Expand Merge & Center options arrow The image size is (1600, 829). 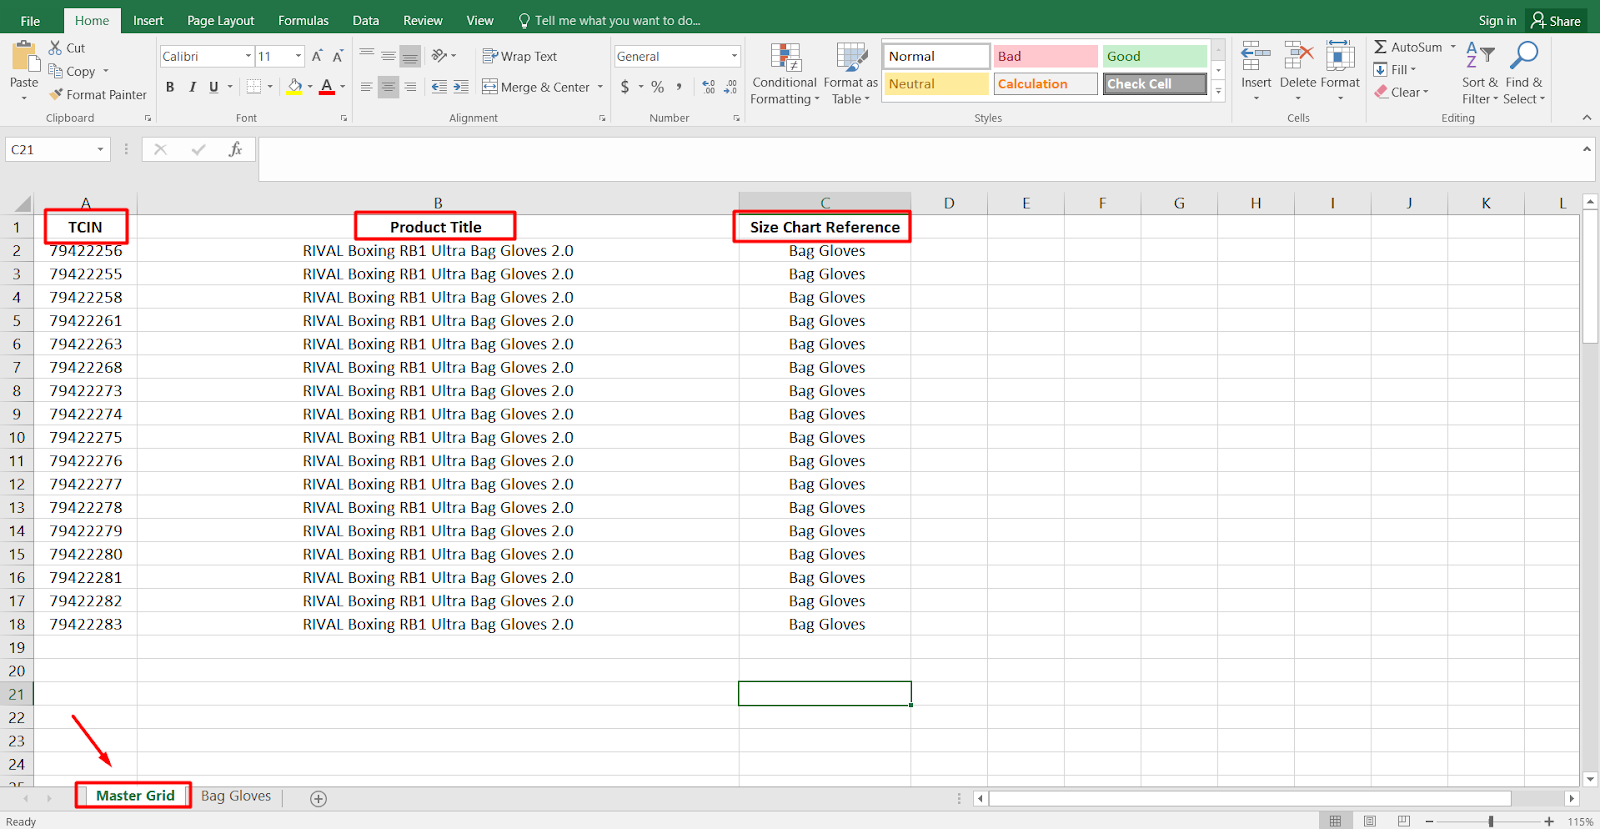click(x=601, y=87)
